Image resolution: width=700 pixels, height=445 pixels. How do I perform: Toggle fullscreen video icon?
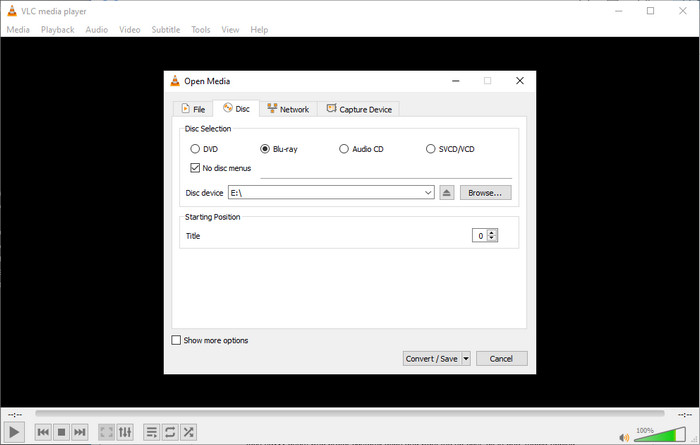tap(106, 432)
